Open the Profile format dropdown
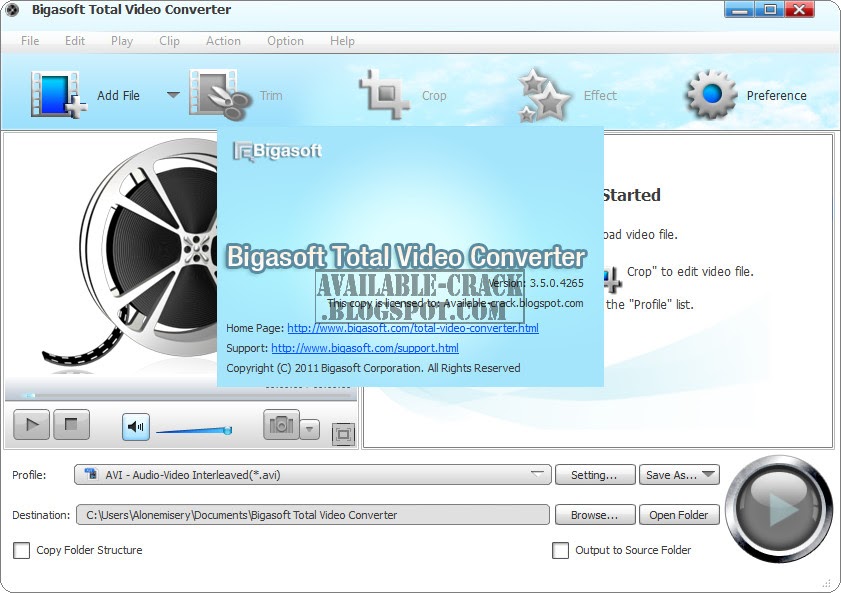 pyautogui.click(x=313, y=475)
